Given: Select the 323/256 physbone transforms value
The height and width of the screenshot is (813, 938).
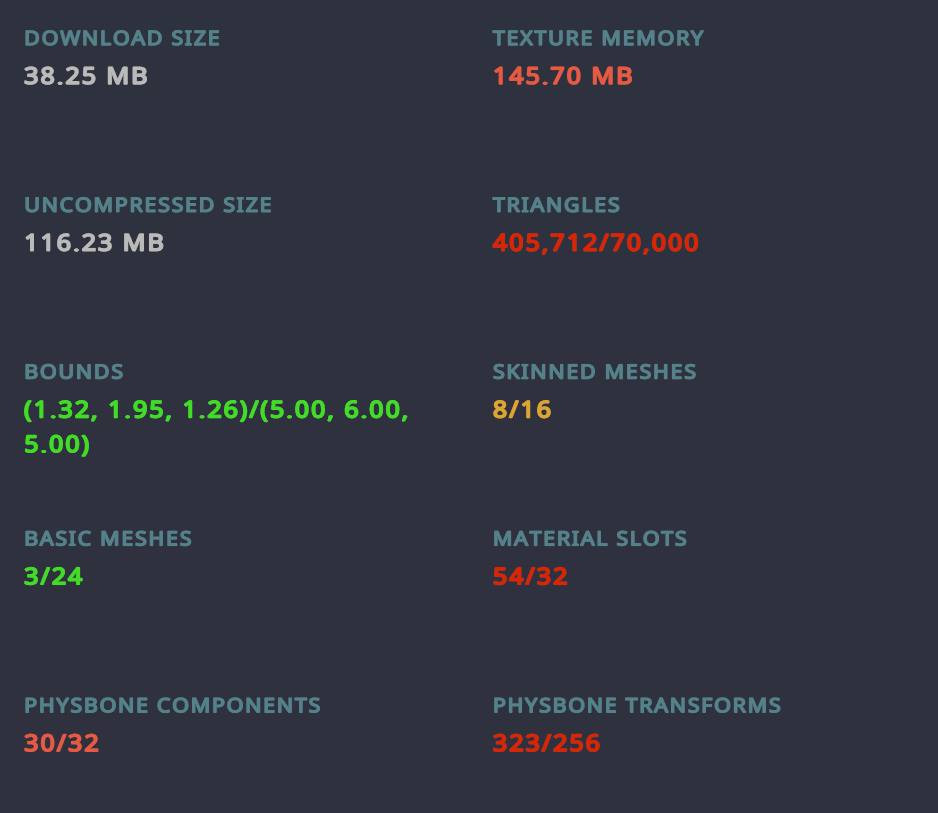Looking at the screenshot, I should pos(546,744).
